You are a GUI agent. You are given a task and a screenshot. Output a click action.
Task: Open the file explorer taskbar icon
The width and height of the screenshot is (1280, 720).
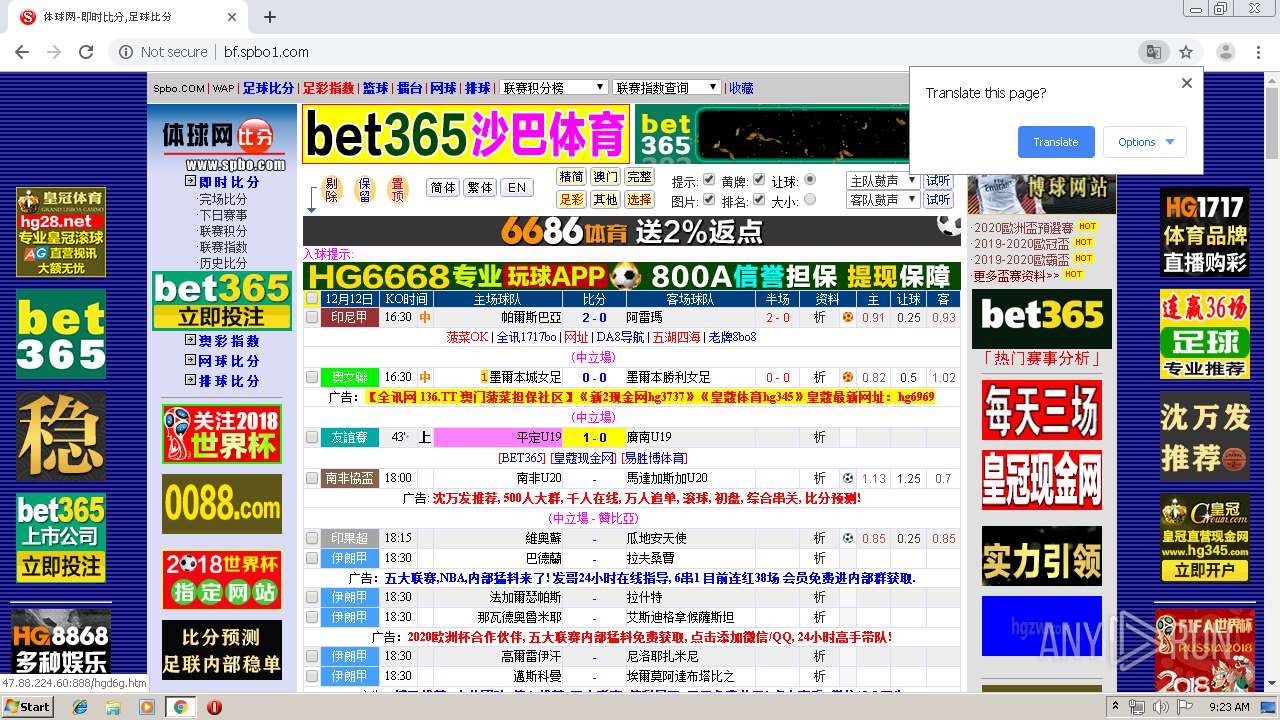coord(114,707)
